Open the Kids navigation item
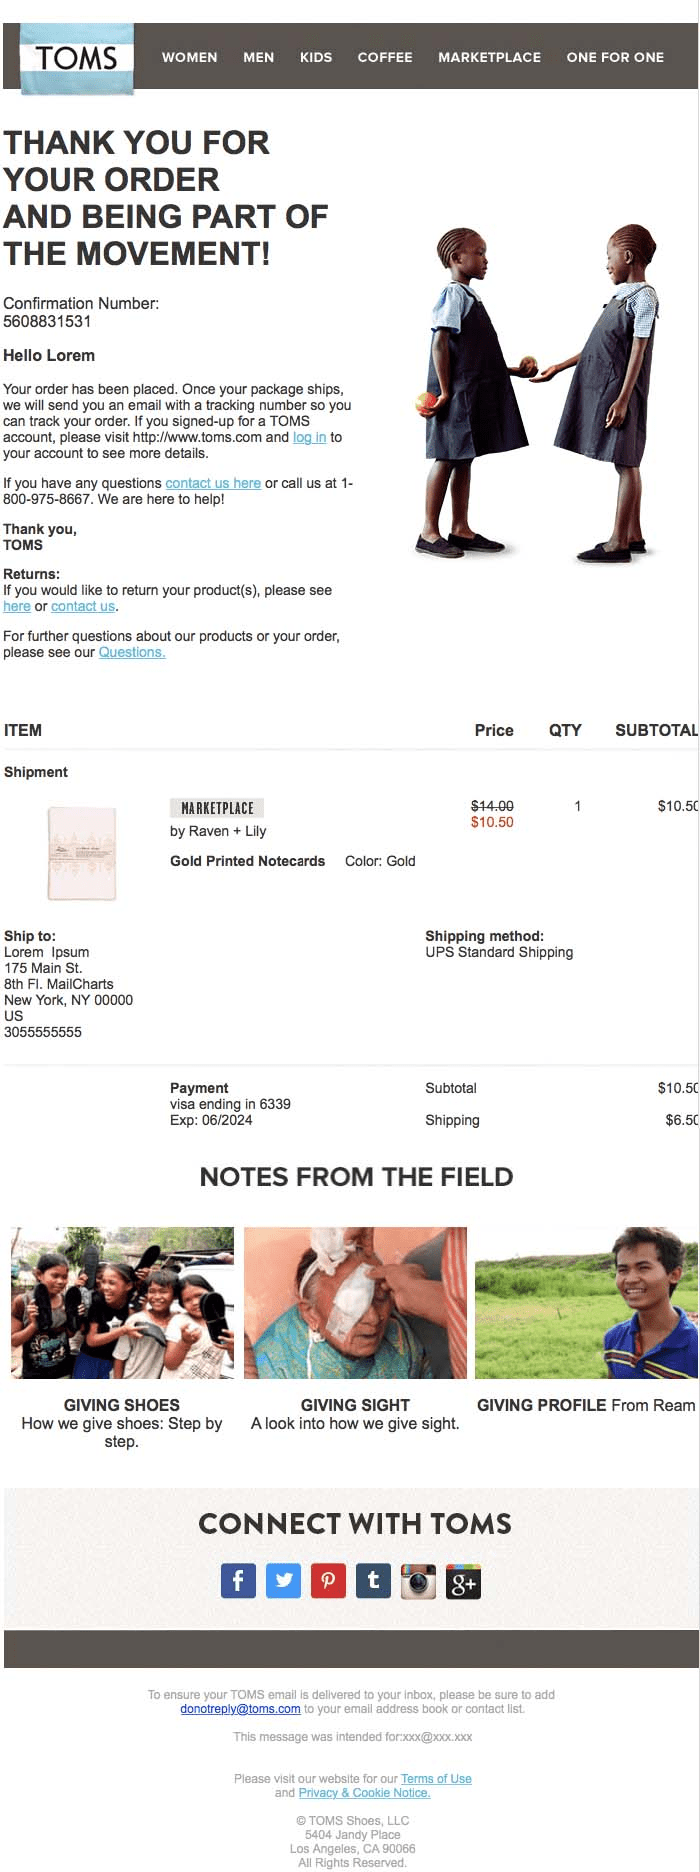The image size is (700, 1872). point(316,57)
